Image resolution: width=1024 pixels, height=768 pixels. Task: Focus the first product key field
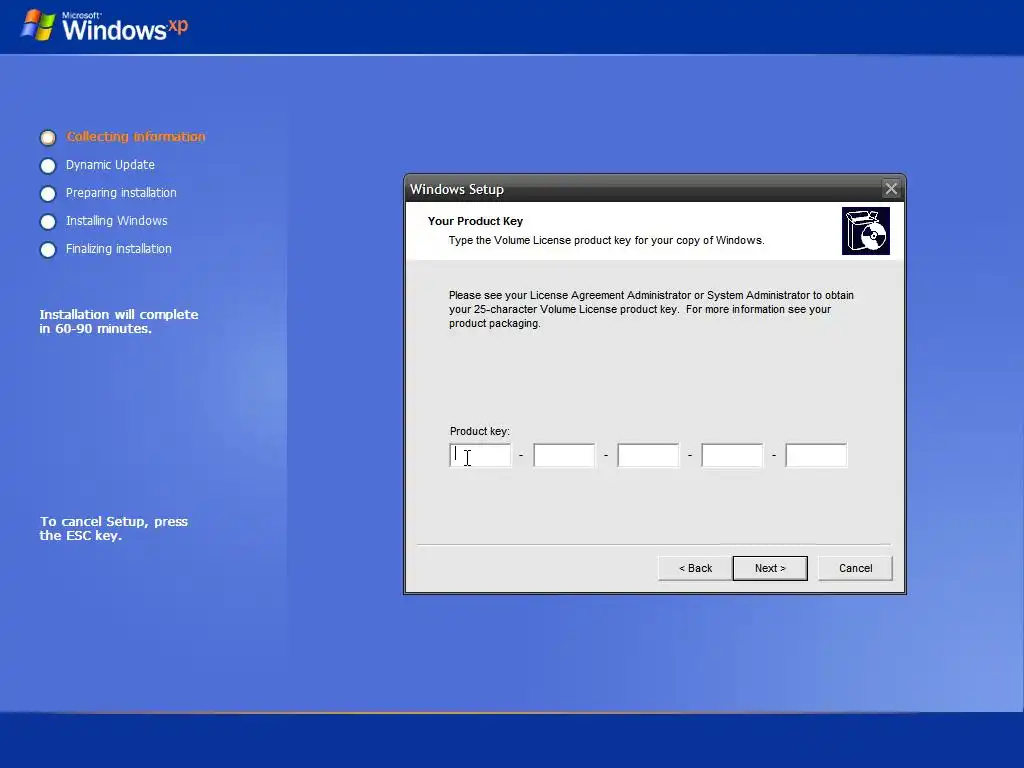(x=481, y=455)
